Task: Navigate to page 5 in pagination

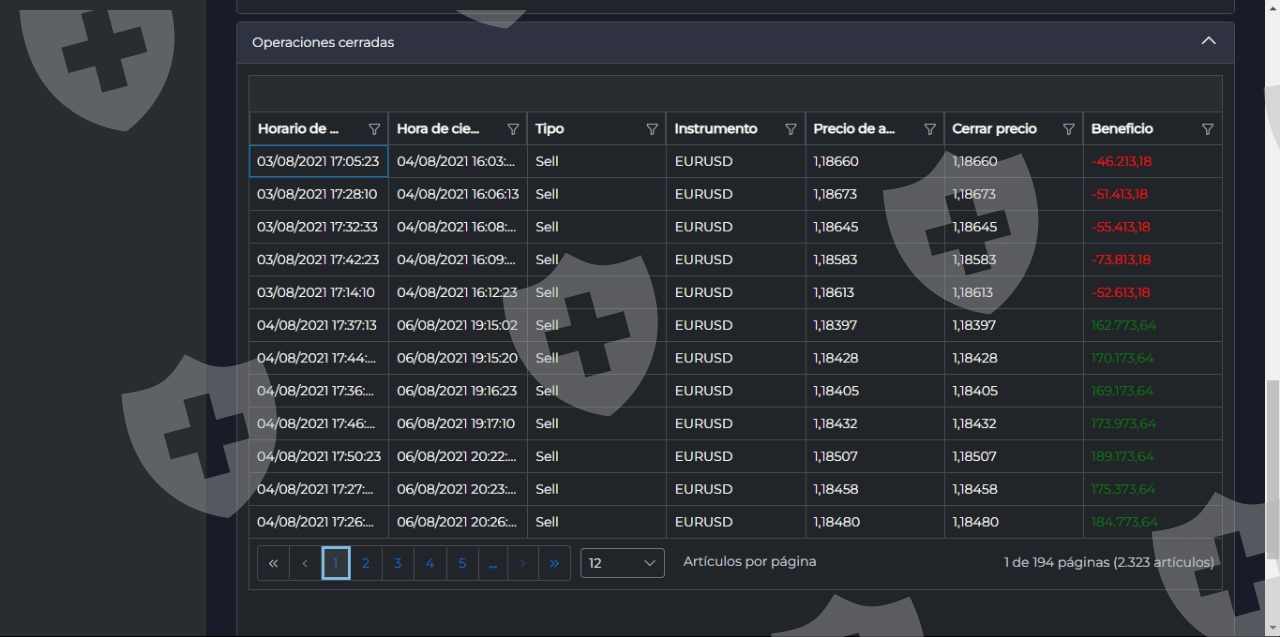Action: tap(461, 563)
